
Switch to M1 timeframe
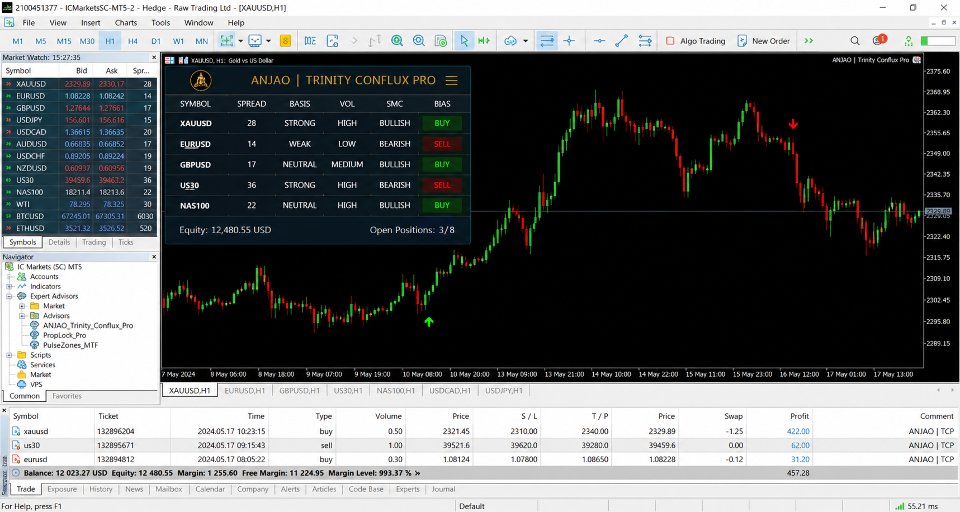click(x=18, y=41)
